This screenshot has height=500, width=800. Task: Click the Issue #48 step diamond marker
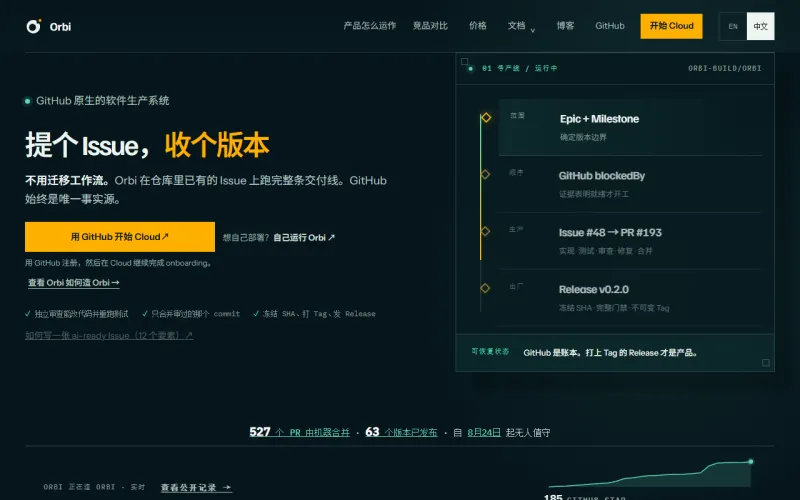485,231
